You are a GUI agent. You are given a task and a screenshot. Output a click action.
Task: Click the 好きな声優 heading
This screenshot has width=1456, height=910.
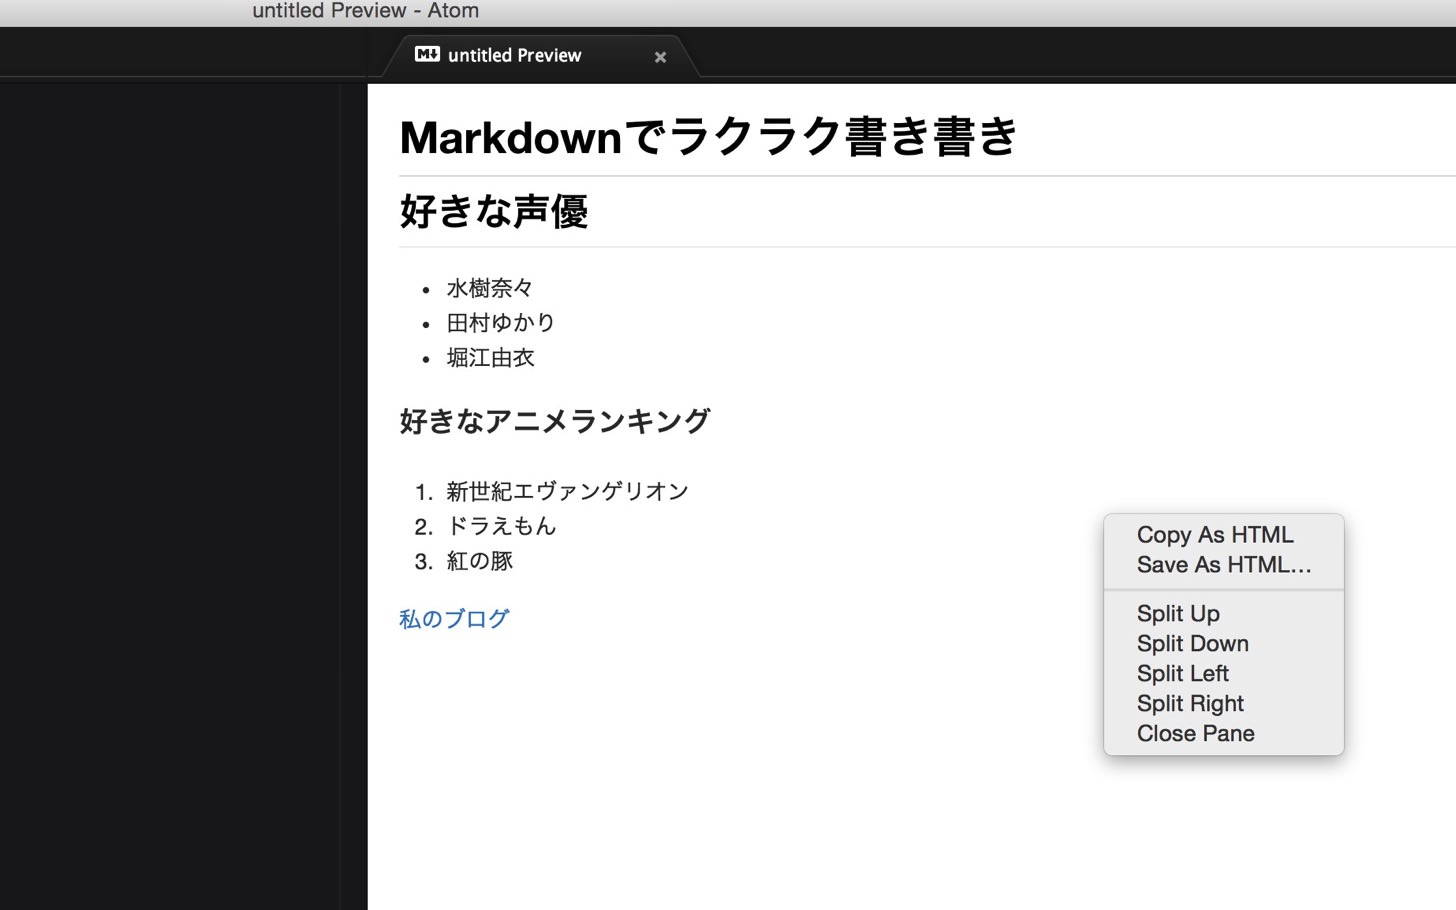(493, 211)
